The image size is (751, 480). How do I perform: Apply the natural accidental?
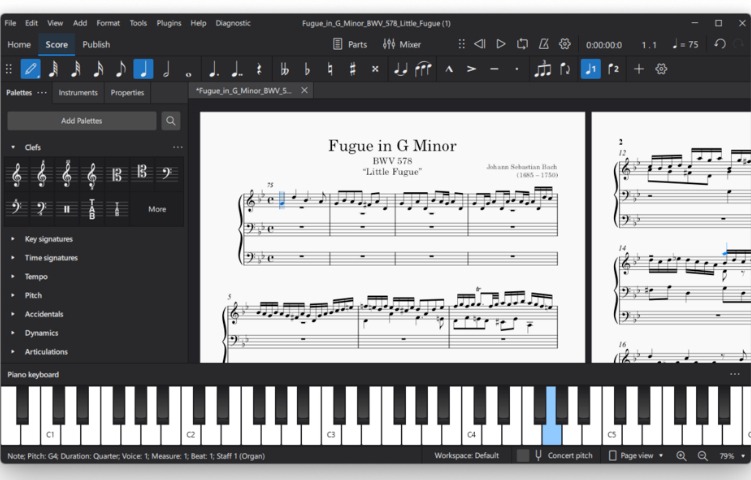330,69
